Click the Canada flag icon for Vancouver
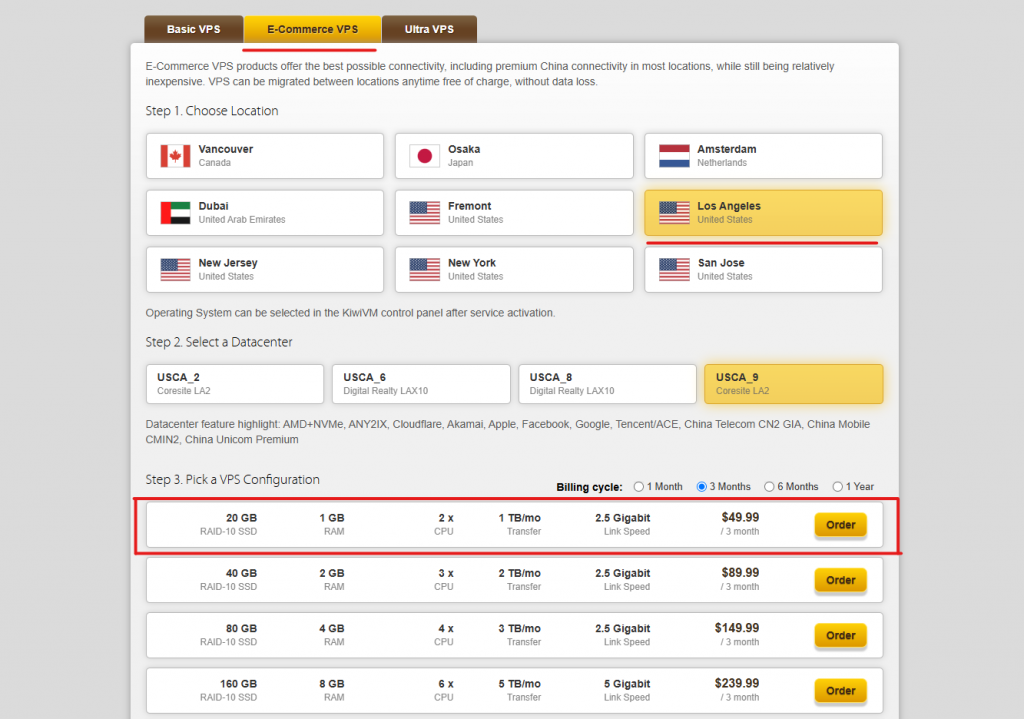 click(175, 156)
